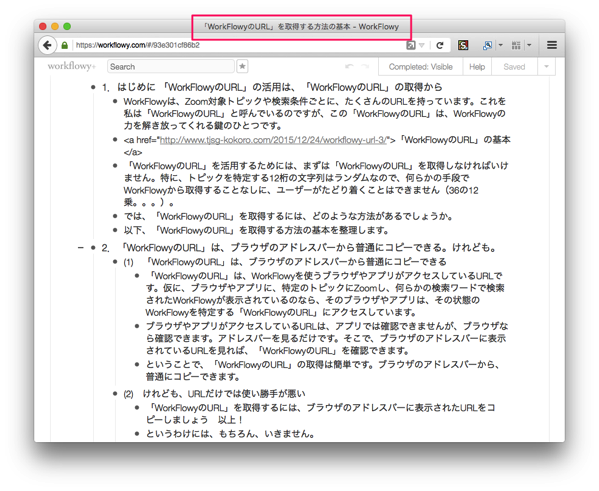
Task: Click bullet of '(1)' sub-heading
Action: coord(115,262)
